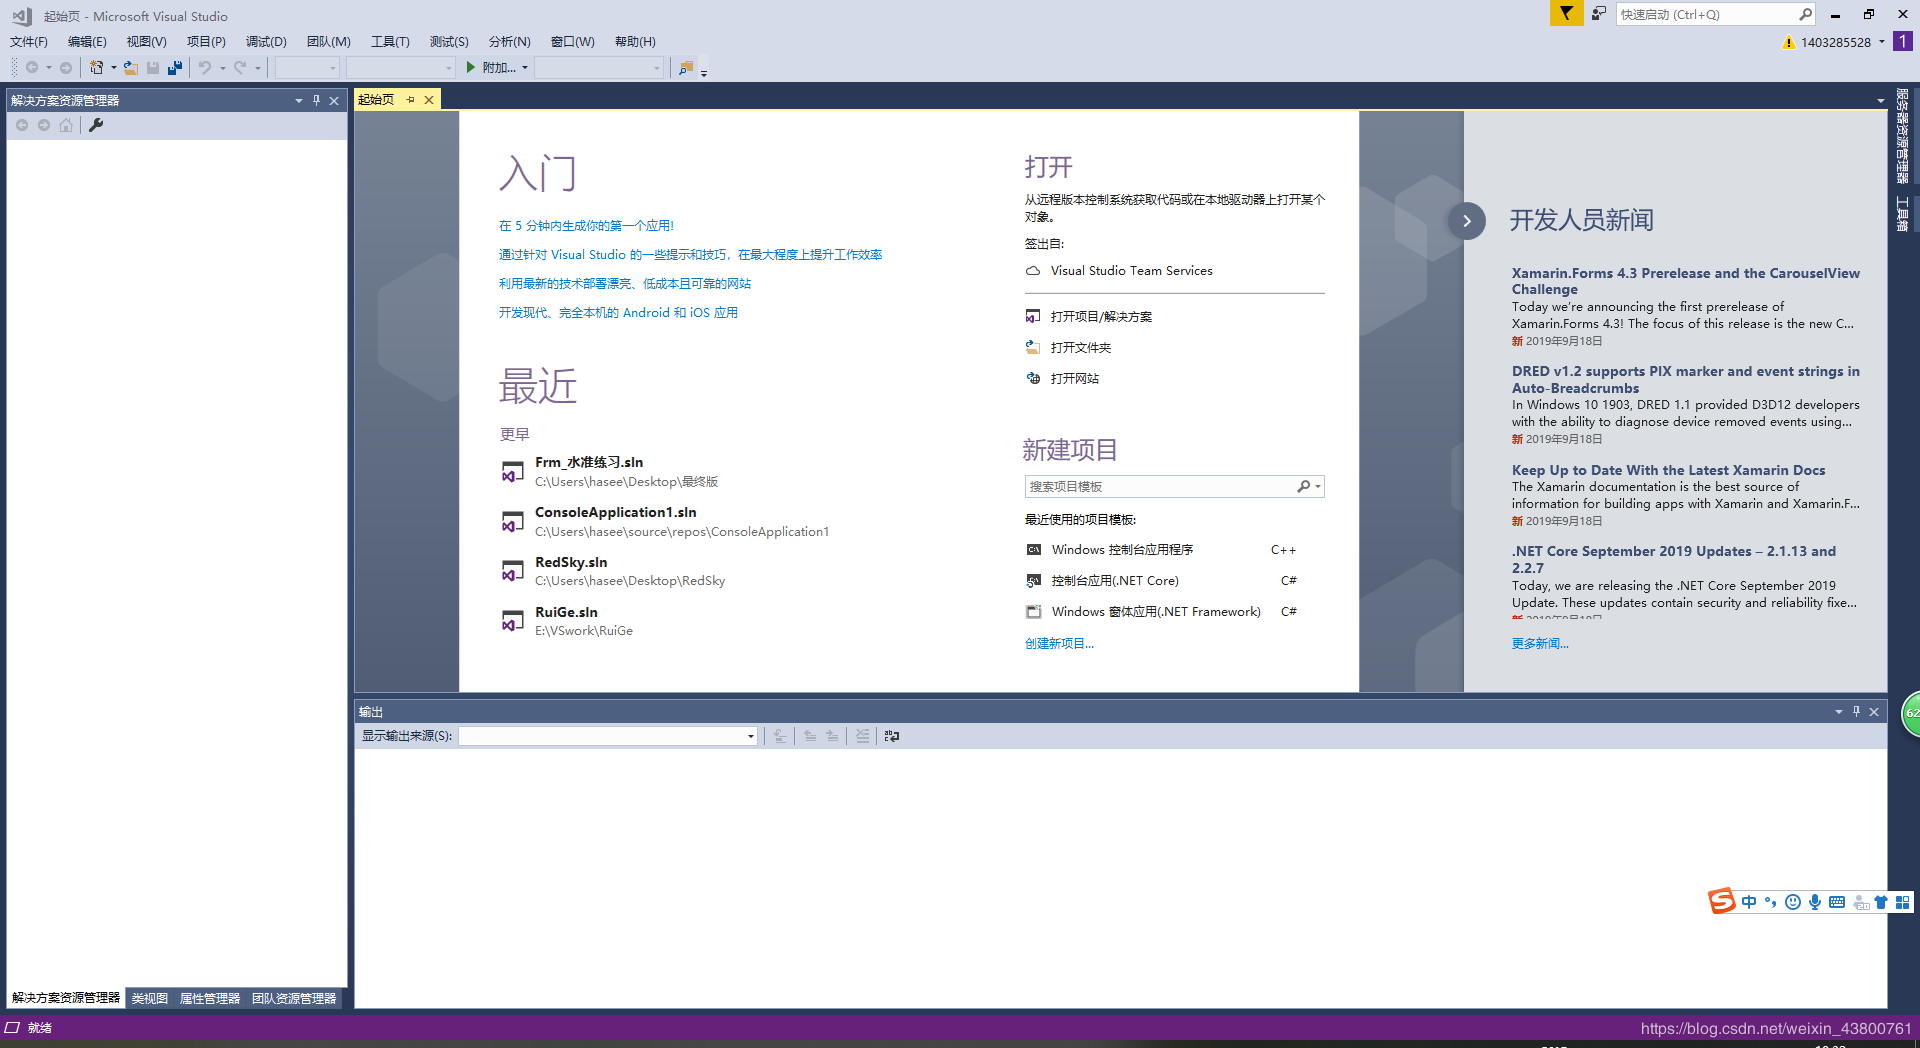
Task: Click the open website icon
Action: 1033,378
